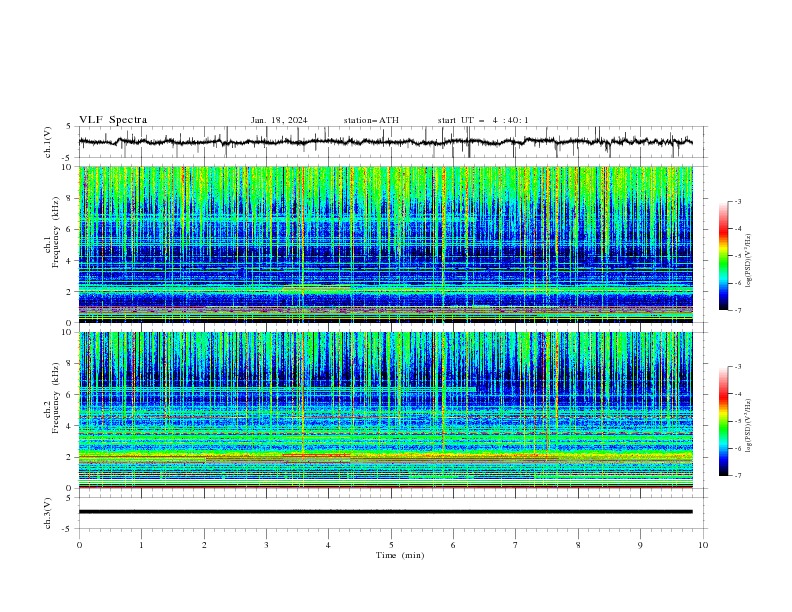
Task: Click the "ch.1(V)" waveform axis label
Action: (x=48, y=142)
